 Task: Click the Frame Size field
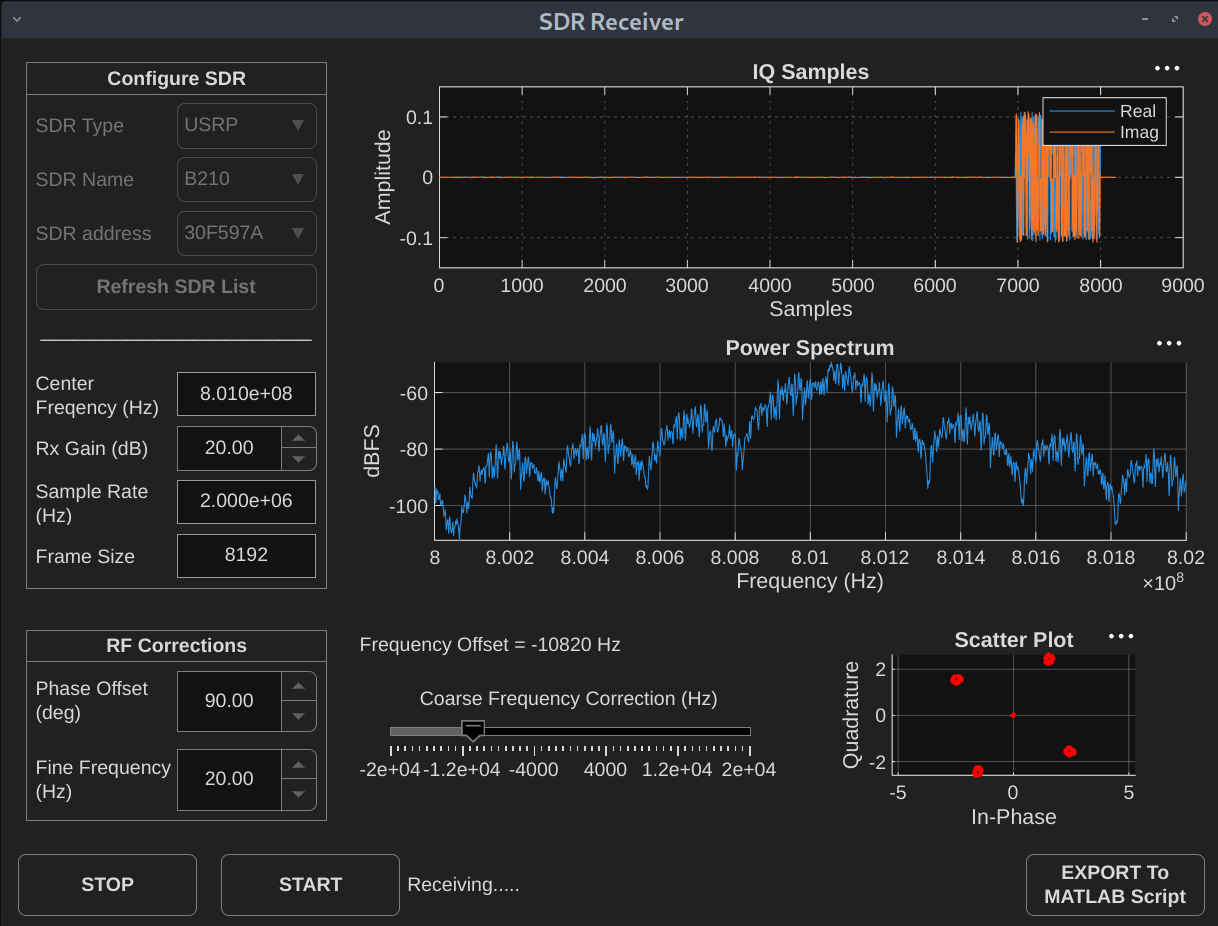coord(246,556)
